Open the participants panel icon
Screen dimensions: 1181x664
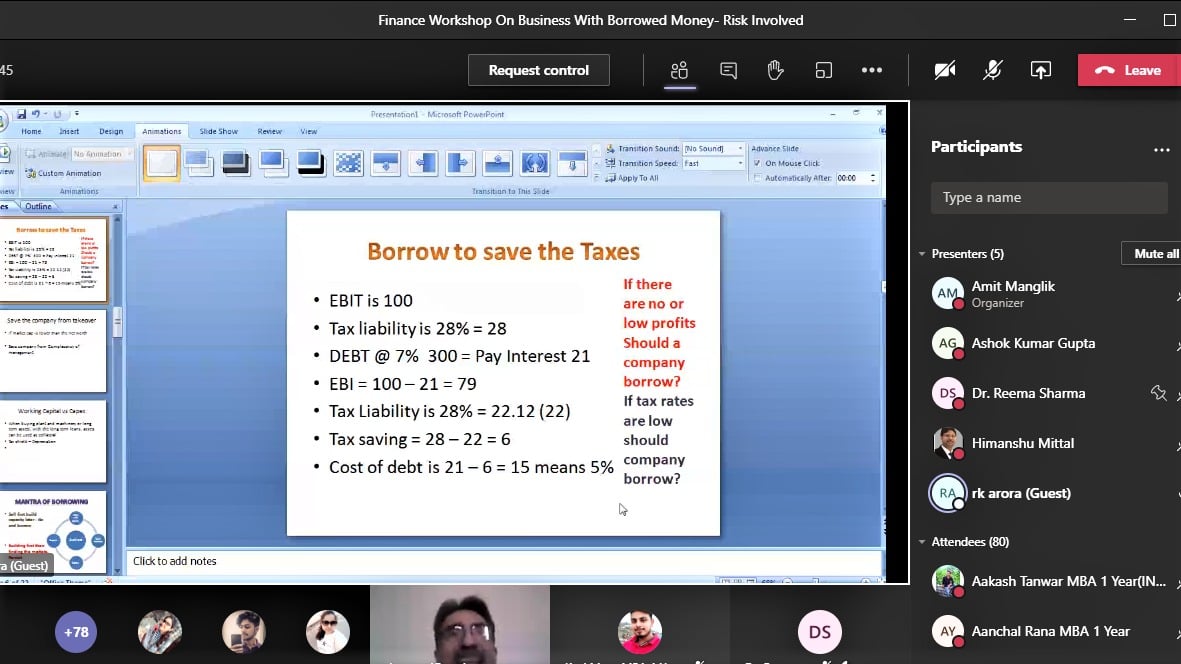[x=680, y=70]
